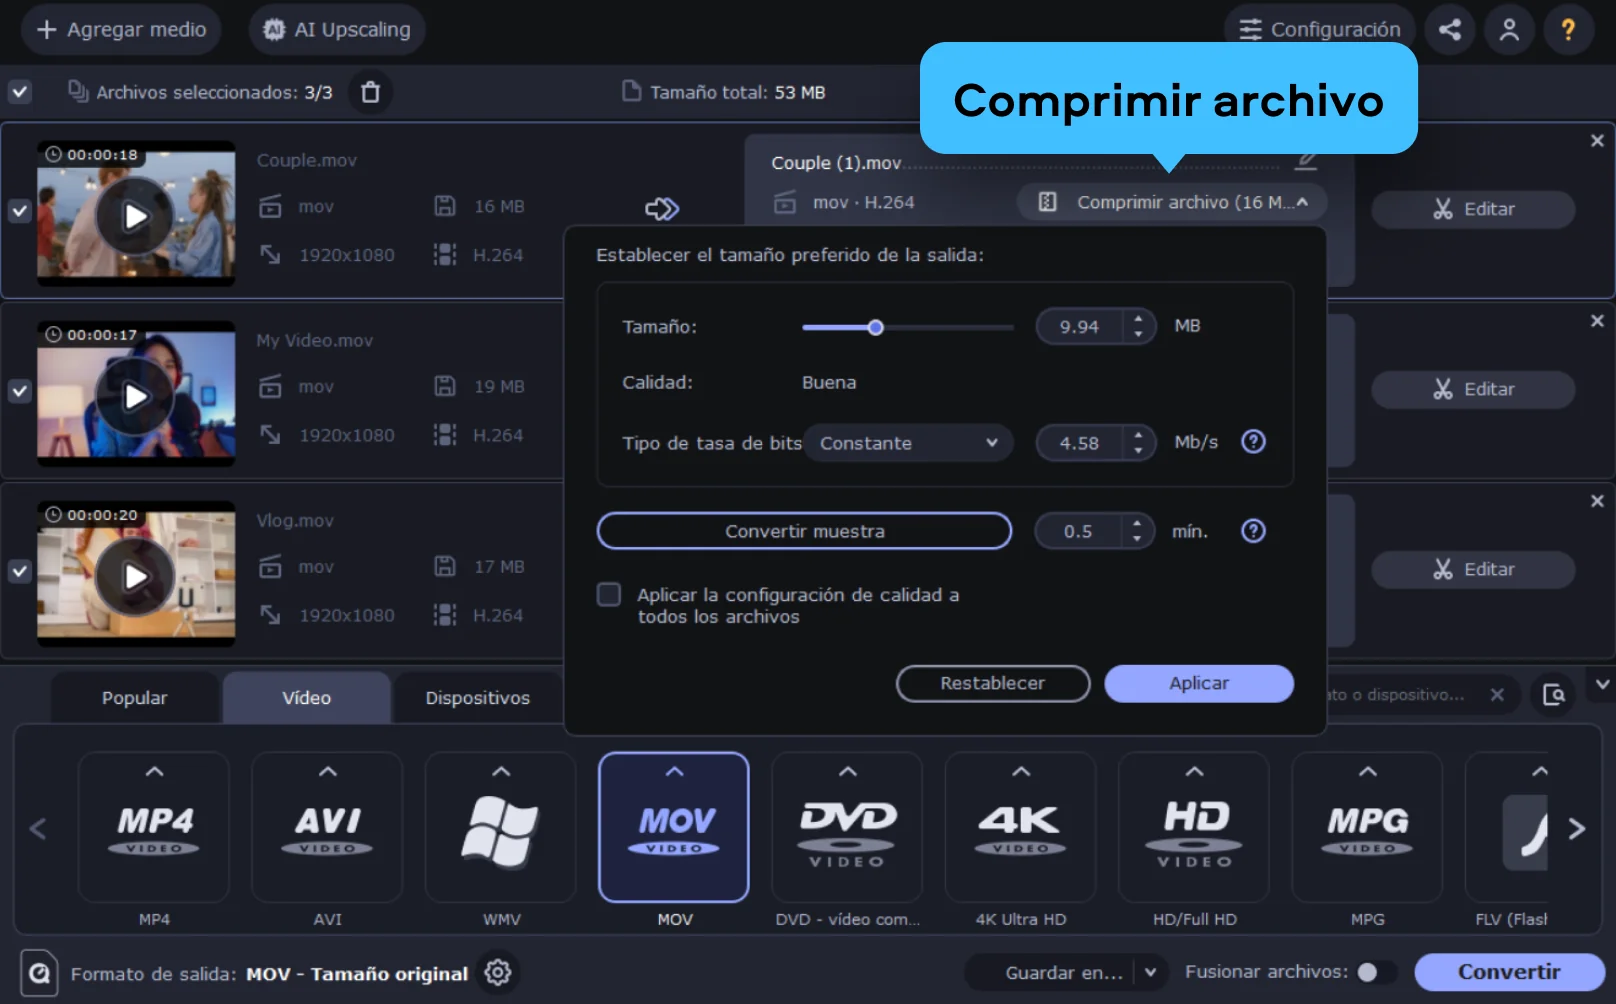The height and width of the screenshot is (1004, 1616).
Task: Open the Constante bitrate type dropdown
Action: 908,443
